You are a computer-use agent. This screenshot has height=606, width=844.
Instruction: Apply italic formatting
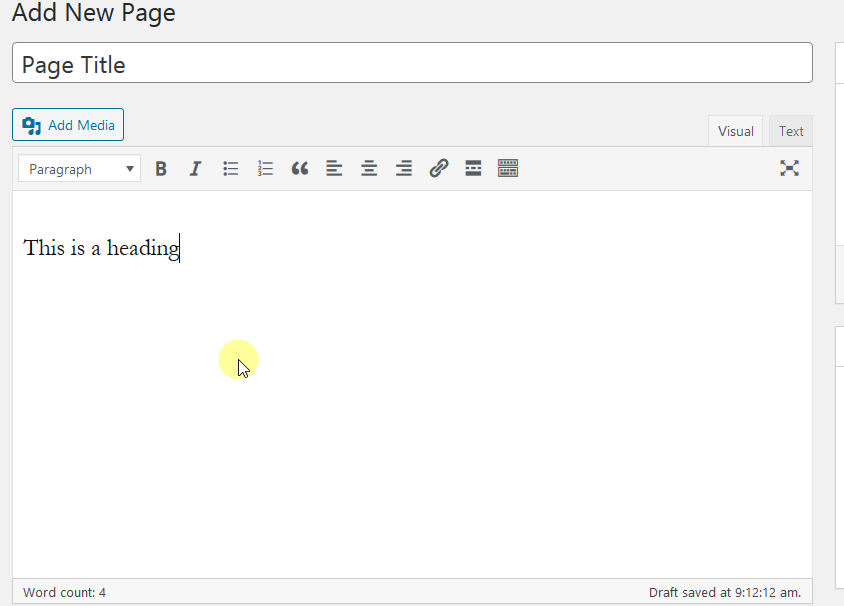pyautogui.click(x=195, y=169)
